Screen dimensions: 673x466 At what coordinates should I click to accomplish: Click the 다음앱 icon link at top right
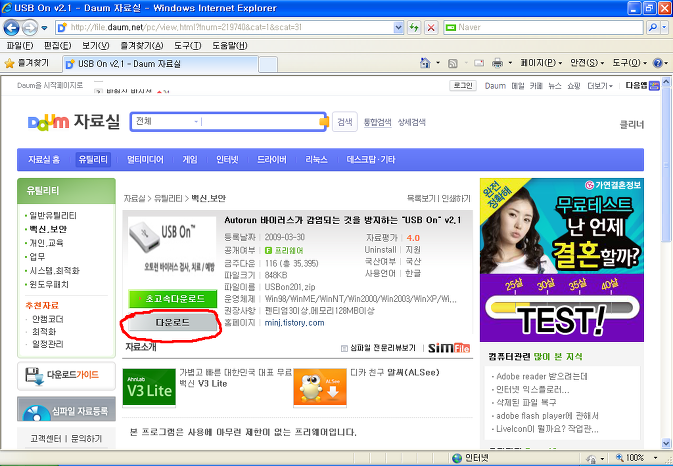(x=642, y=85)
